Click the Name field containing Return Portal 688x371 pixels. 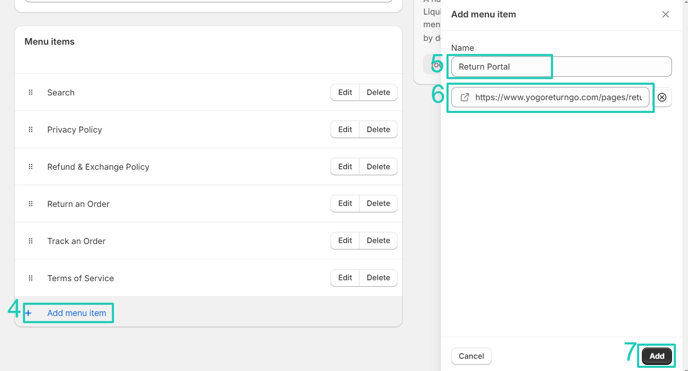tap(561, 67)
